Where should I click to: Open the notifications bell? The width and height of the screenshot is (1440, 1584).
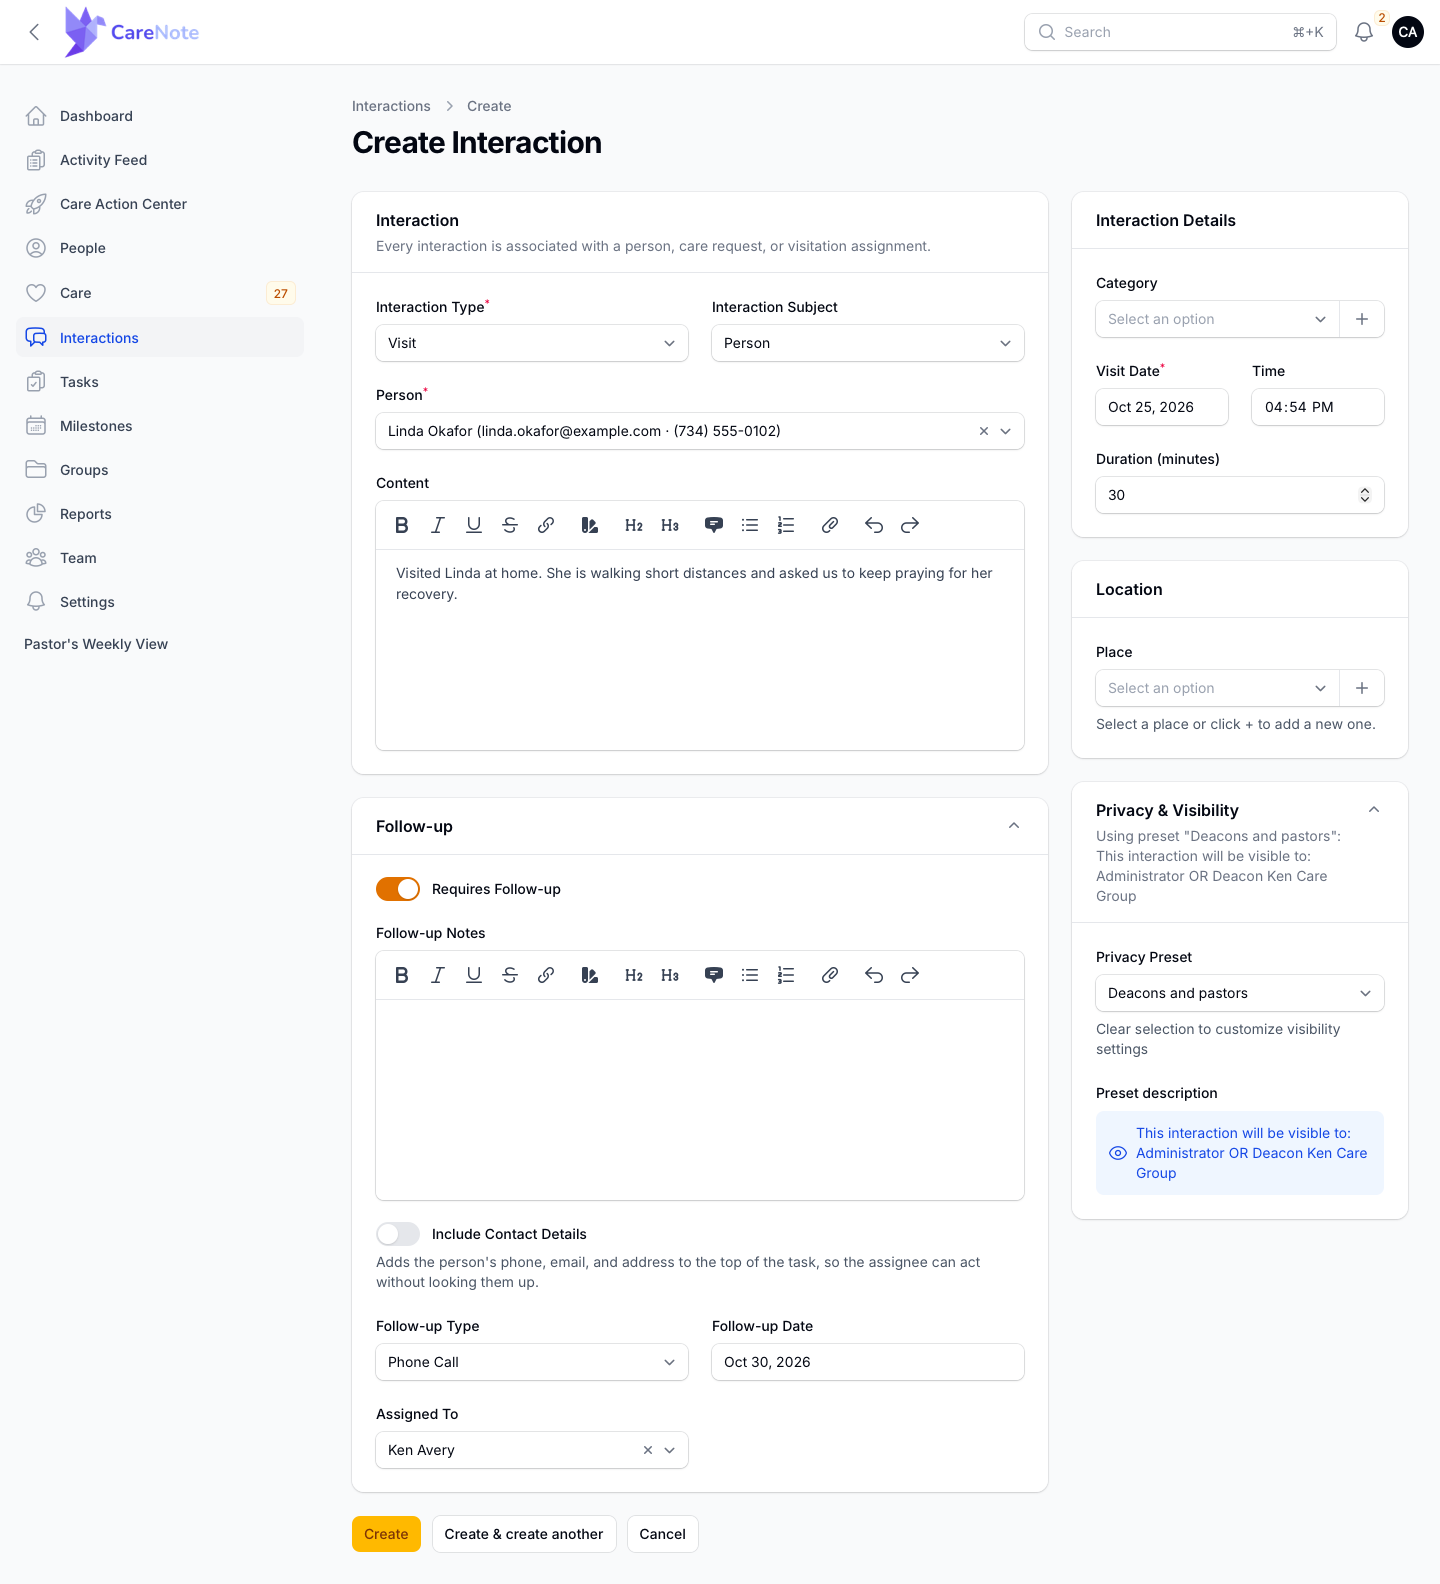click(1364, 32)
